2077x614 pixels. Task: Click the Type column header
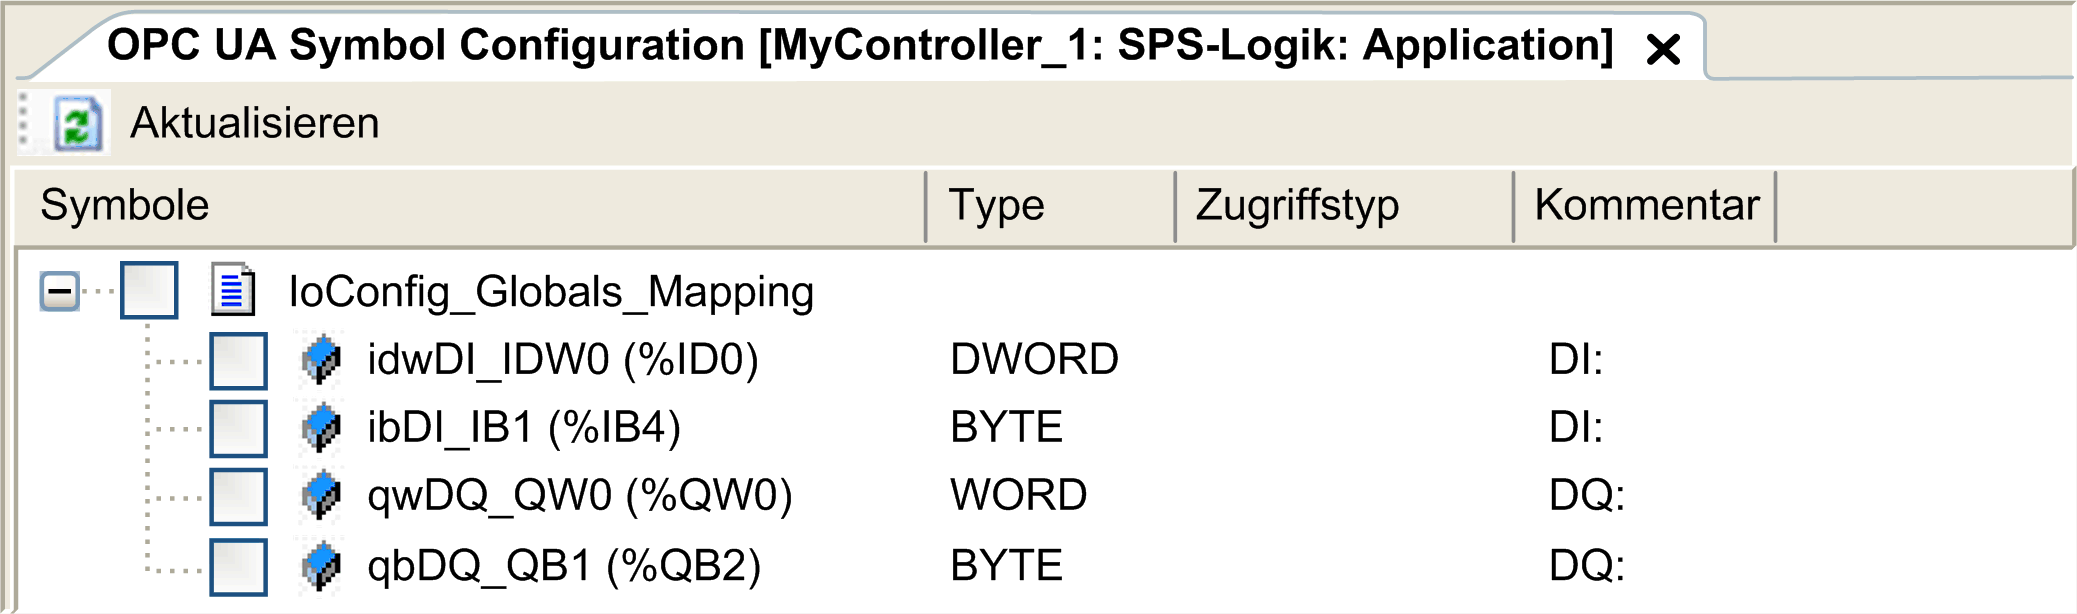(1050, 206)
